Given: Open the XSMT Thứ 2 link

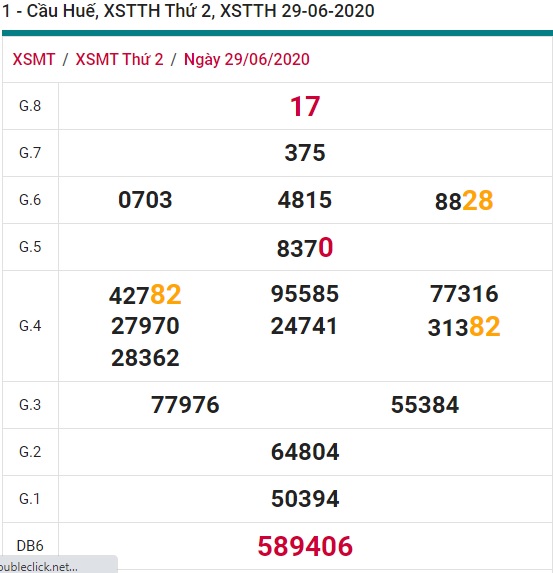Looking at the screenshot, I should 119,59.
